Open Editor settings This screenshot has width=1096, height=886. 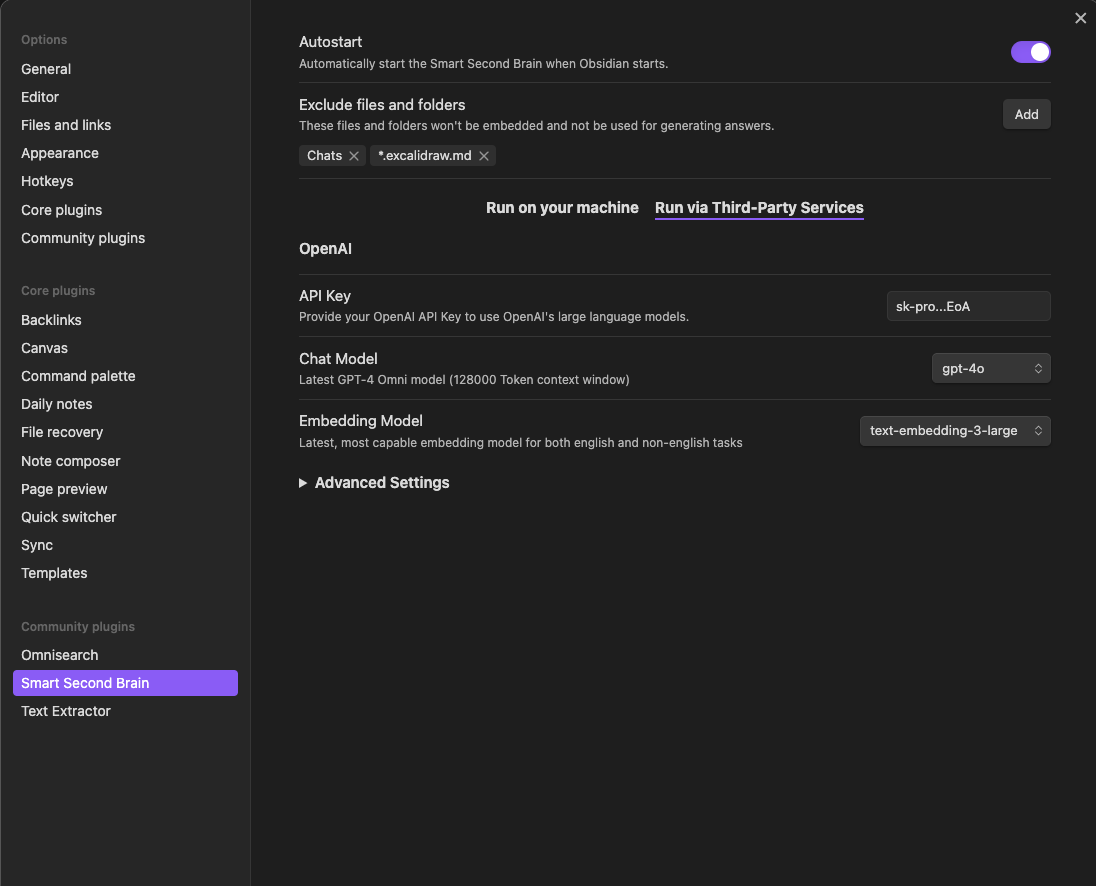(40, 97)
